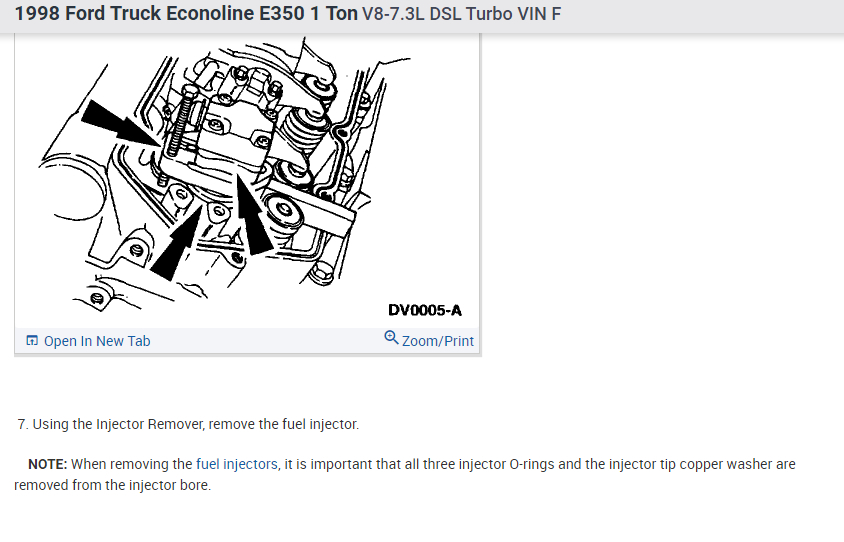Click the V8-7.3L DSL Turbo VIN F text
Screen dimensions: 844x542
point(461,14)
